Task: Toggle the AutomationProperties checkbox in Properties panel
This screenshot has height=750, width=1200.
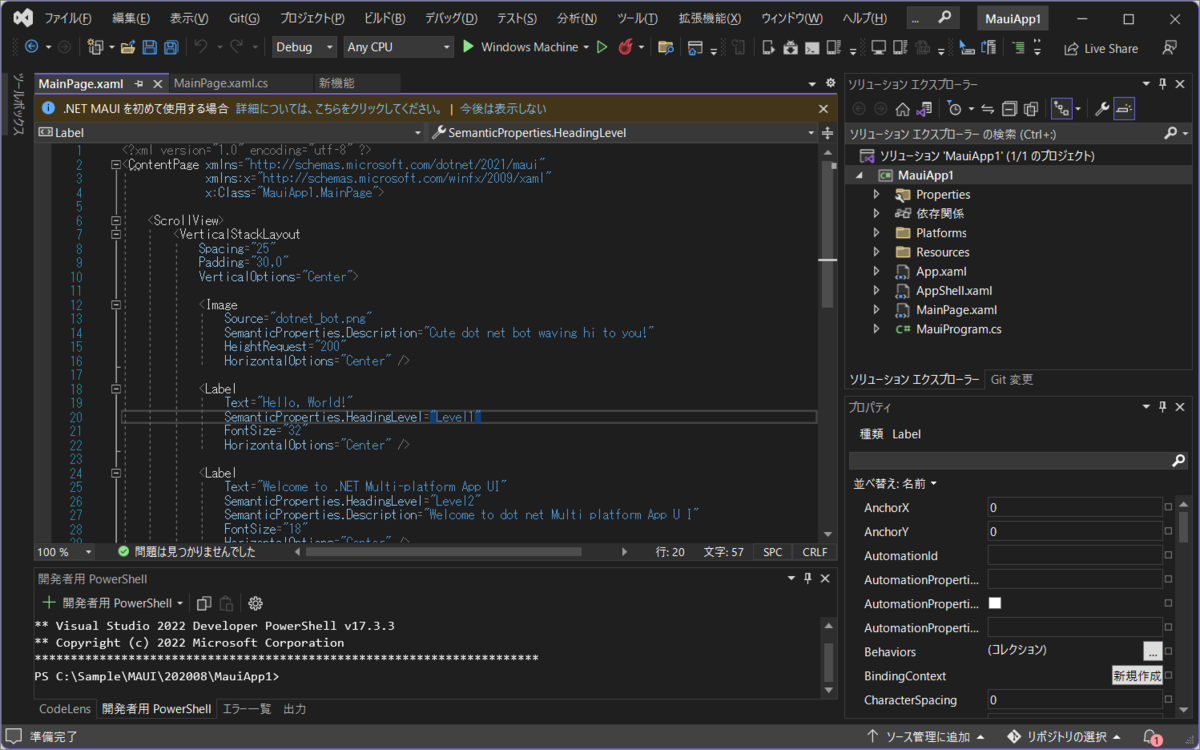Action: click(994, 603)
